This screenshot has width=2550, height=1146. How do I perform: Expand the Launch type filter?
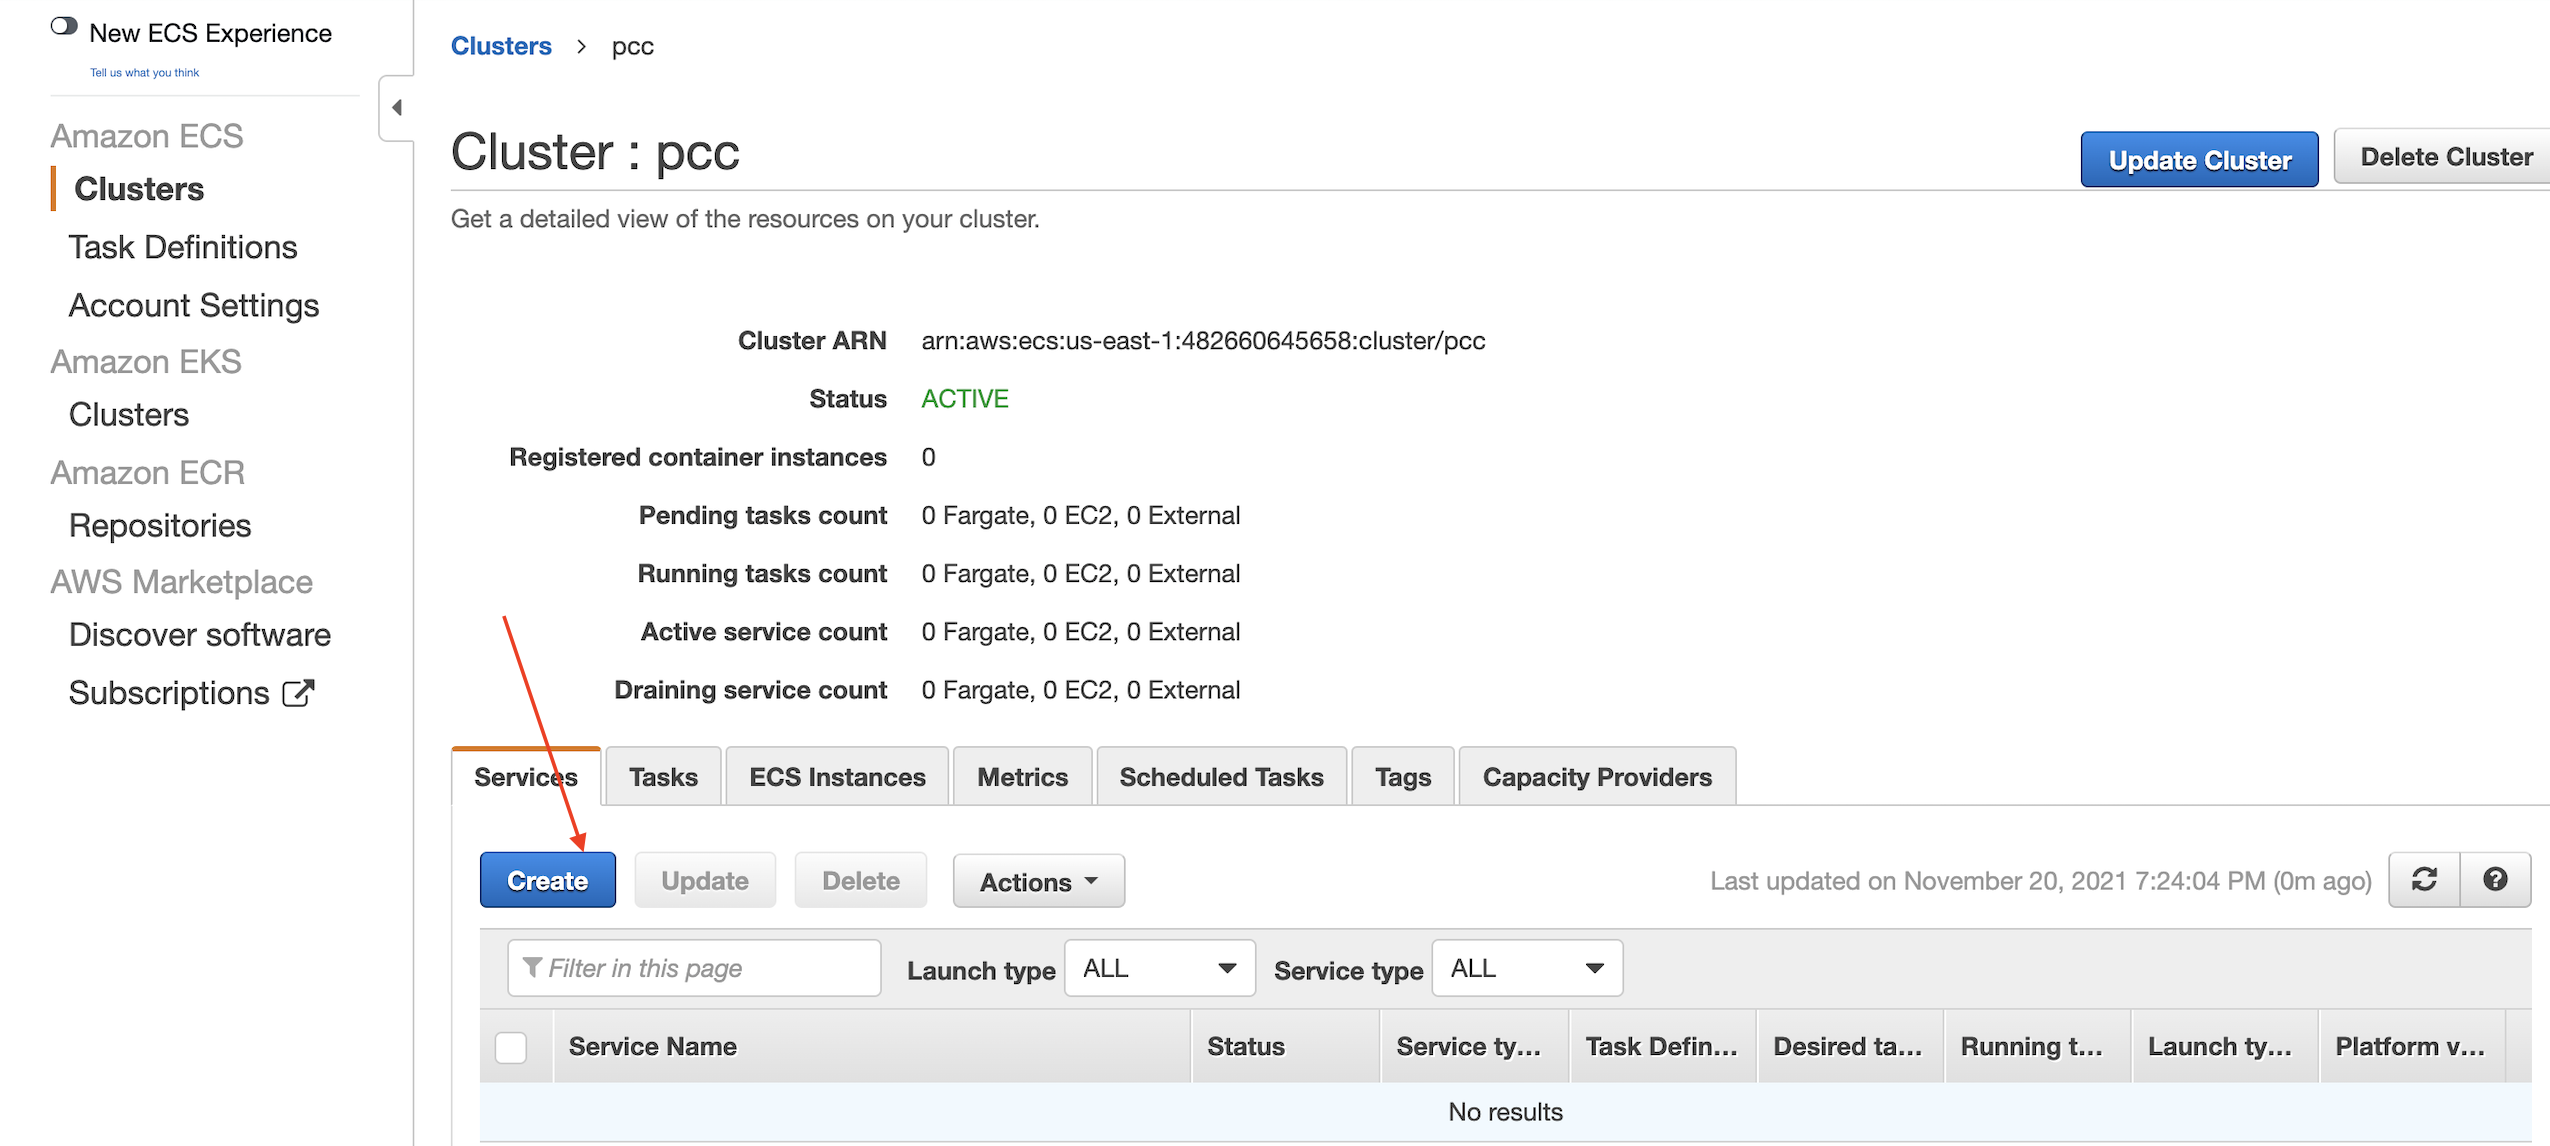pyautogui.click(x=1159, y=967)
